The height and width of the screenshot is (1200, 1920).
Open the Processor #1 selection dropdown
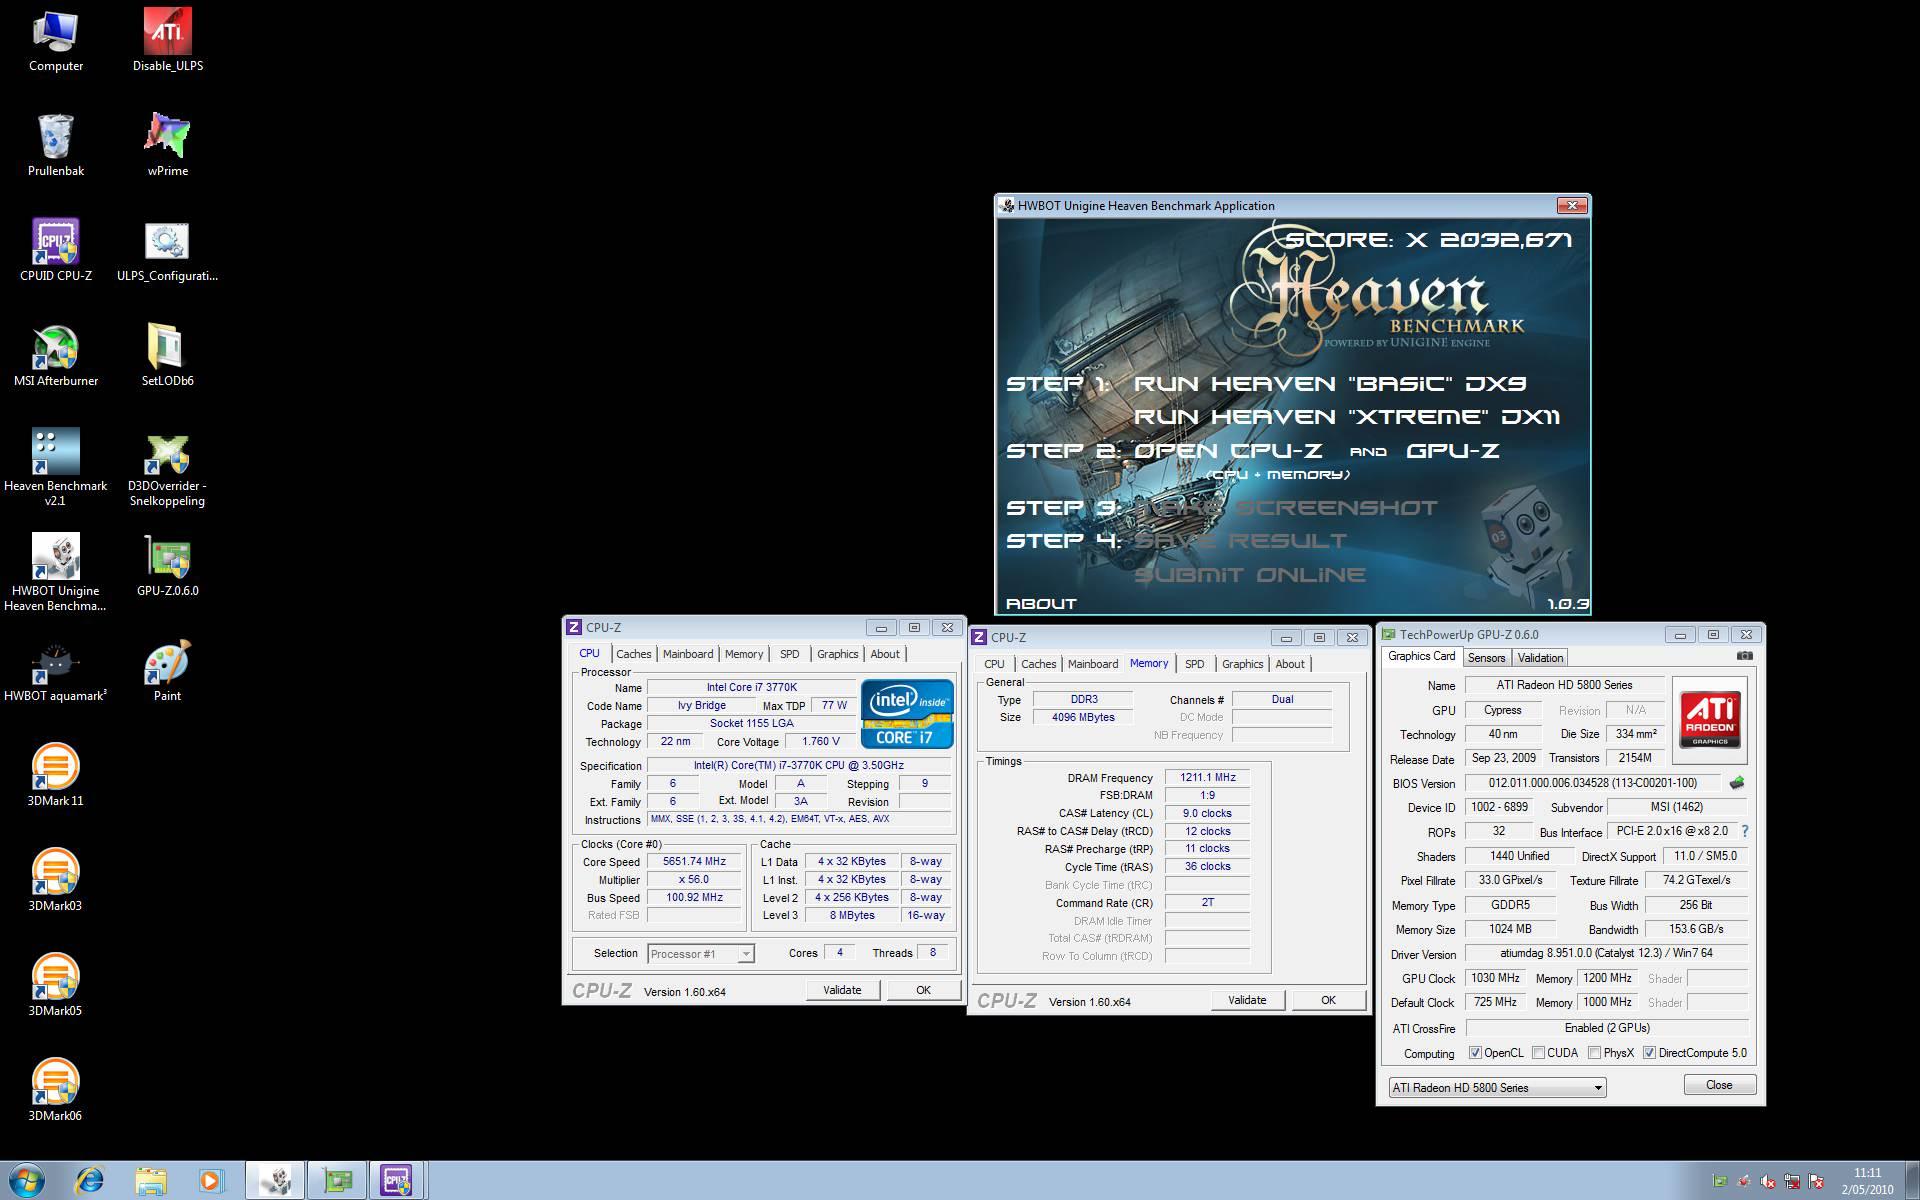(x=701, y=954)
